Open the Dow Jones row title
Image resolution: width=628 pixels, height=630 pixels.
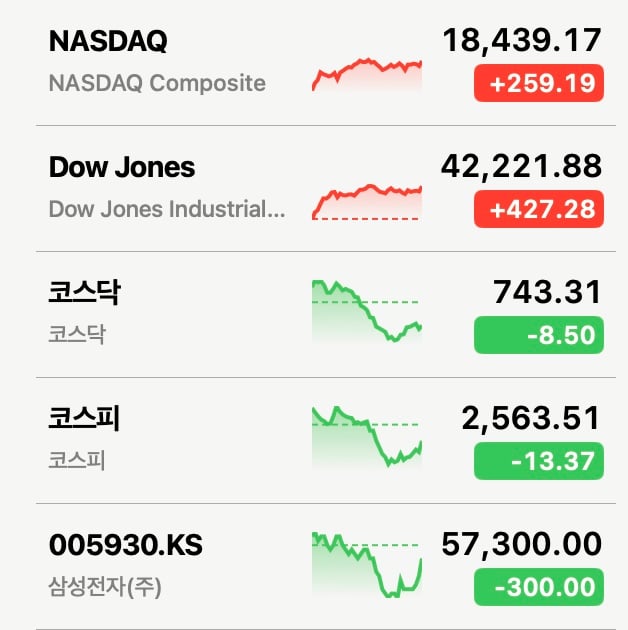click(x=122, y=167)
